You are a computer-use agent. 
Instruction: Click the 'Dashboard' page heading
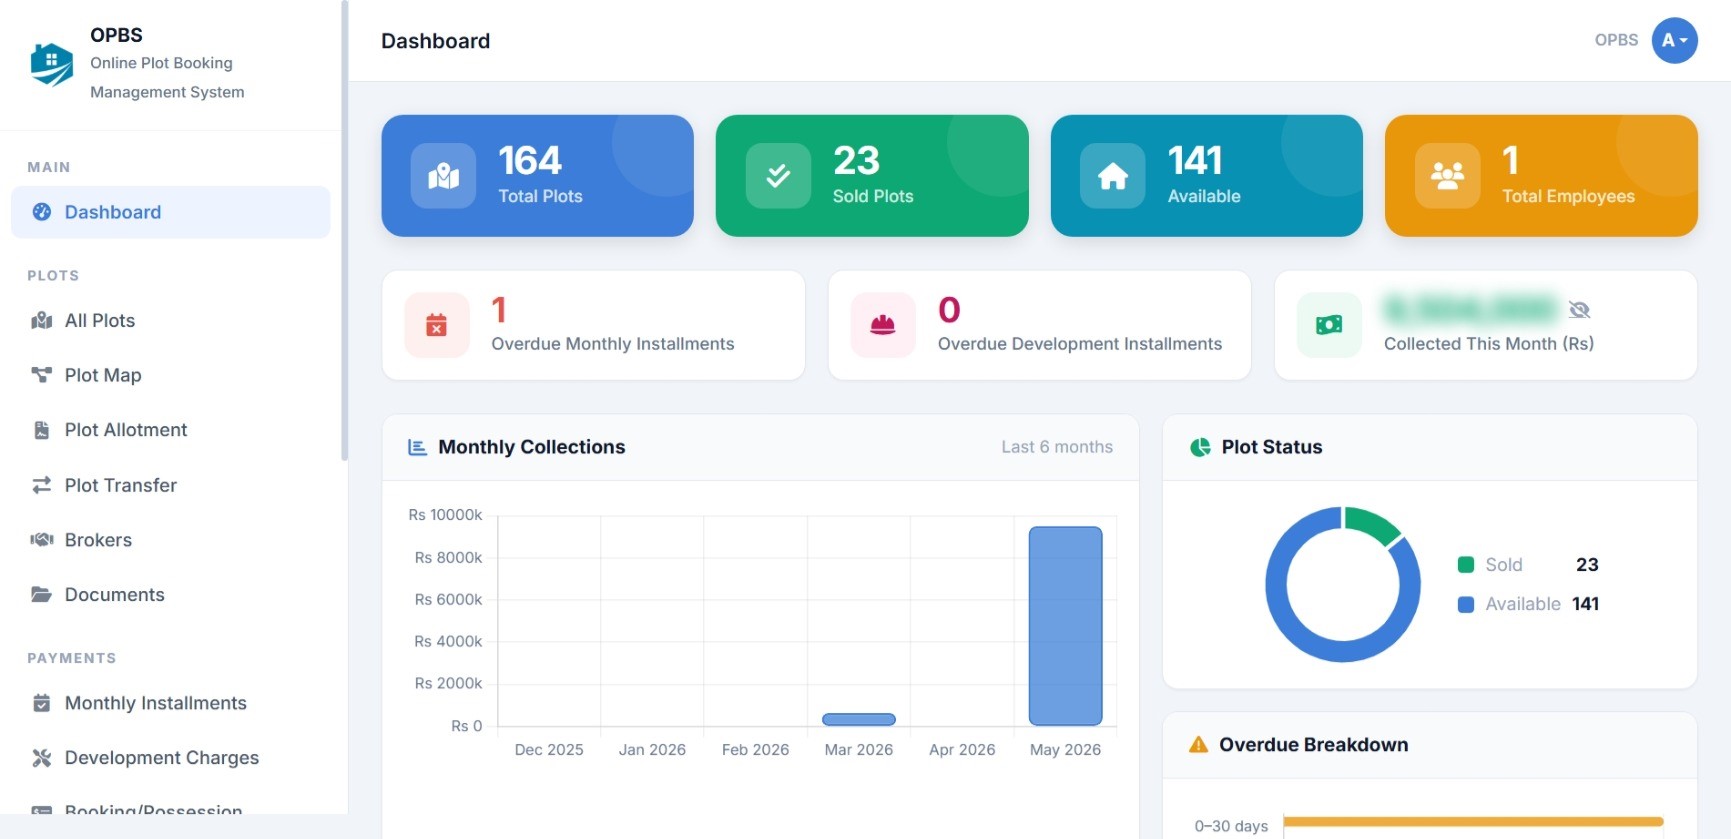[435, 41]
